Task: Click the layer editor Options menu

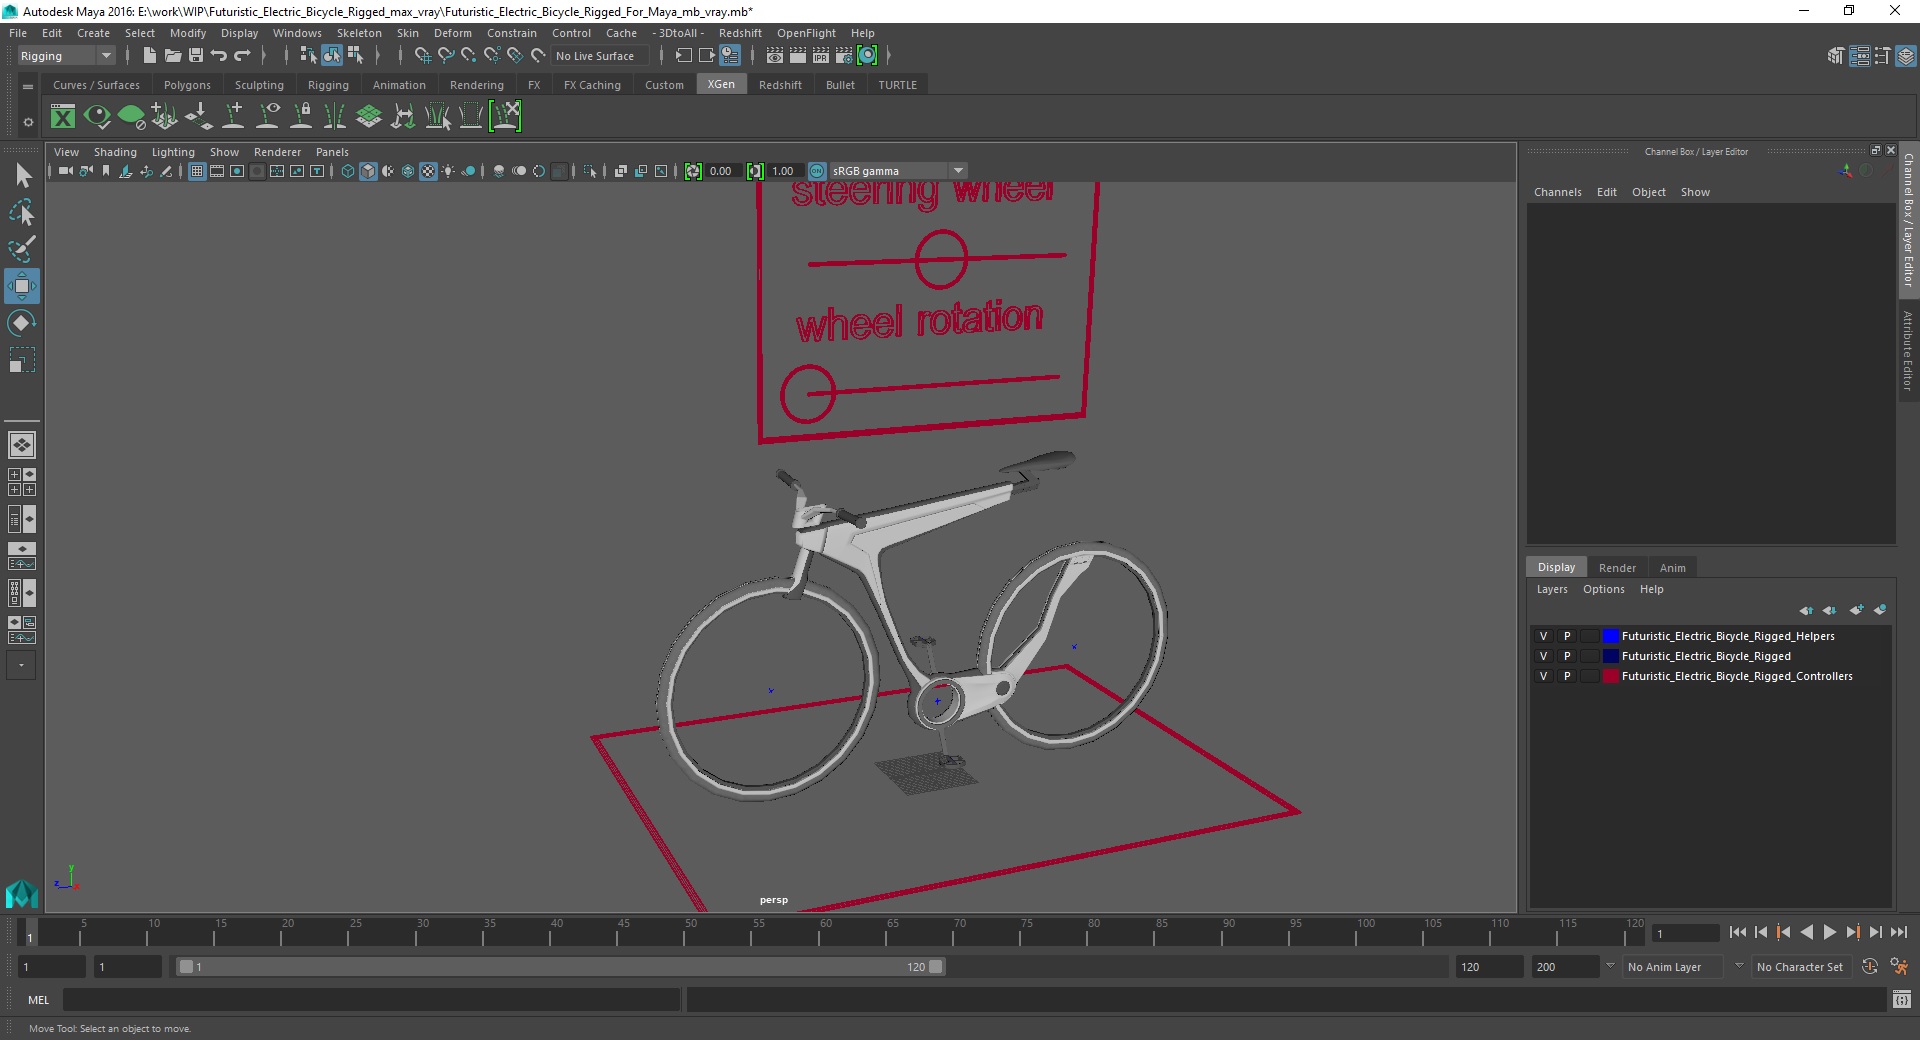Action: (x=1603, y=589)
